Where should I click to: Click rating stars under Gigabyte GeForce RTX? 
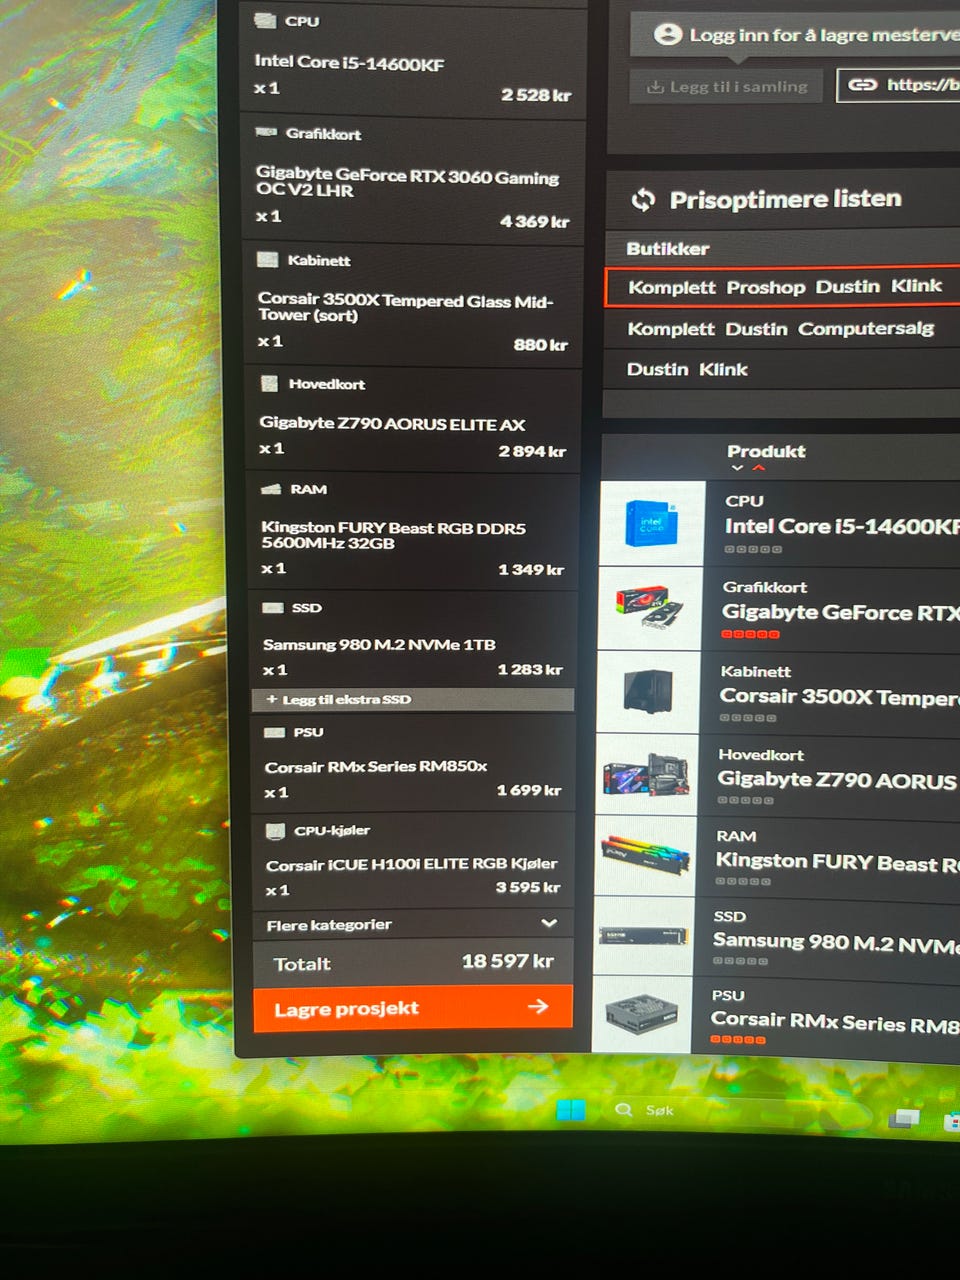[750, 635]
